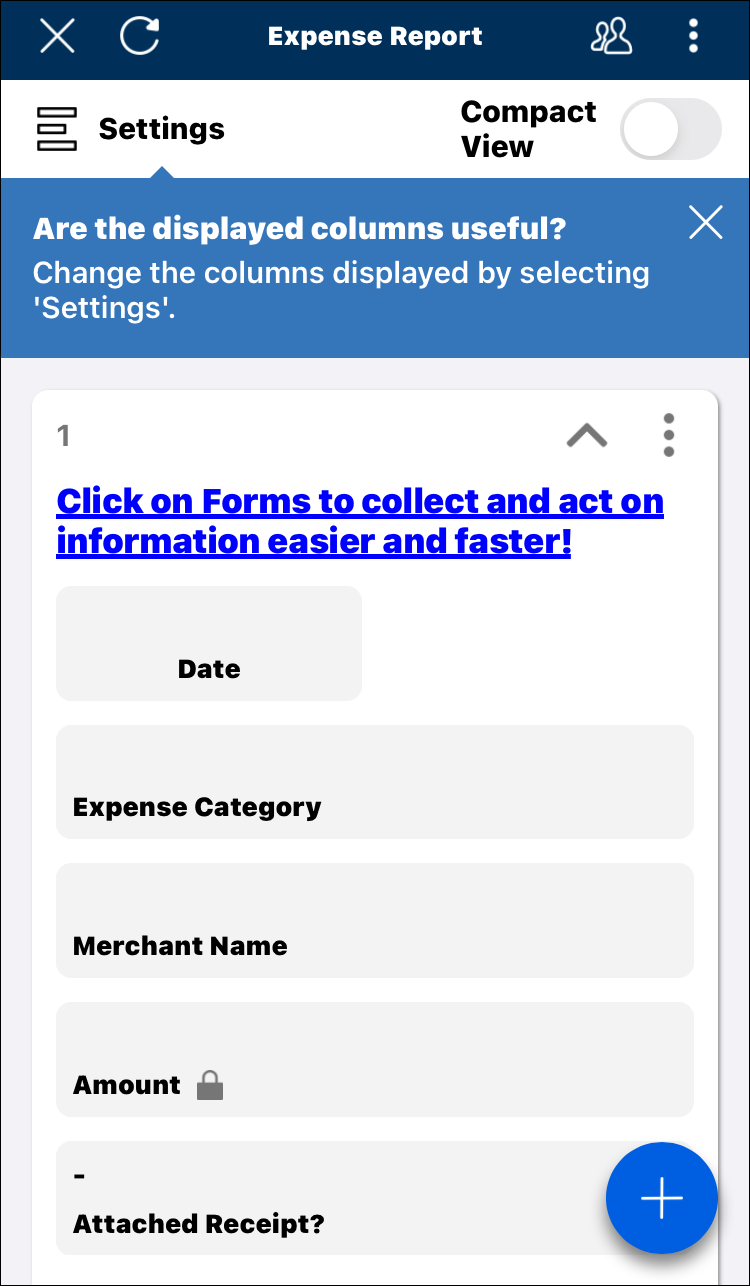750x1286 pixels.
Task: Collapse row 1 card with chevron
Action: pyautogui.click(x=587, y=435)
